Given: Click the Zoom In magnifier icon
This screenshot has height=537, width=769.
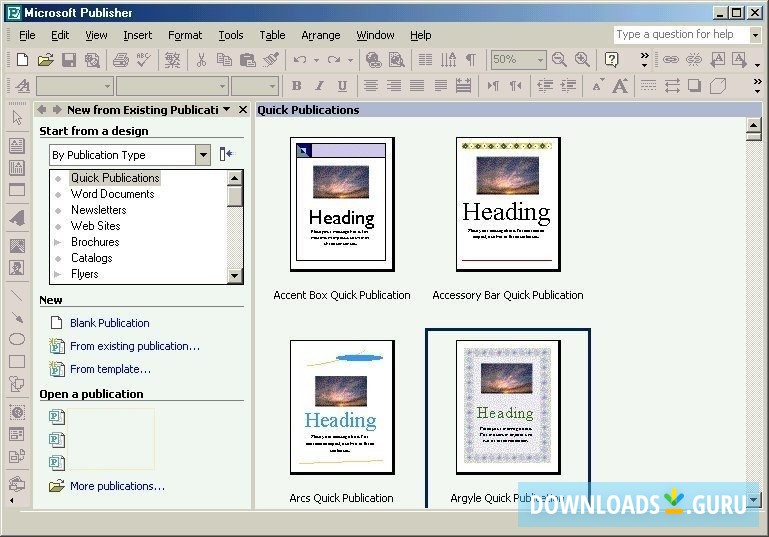Looking at the screenshot, I should (582, 60).
